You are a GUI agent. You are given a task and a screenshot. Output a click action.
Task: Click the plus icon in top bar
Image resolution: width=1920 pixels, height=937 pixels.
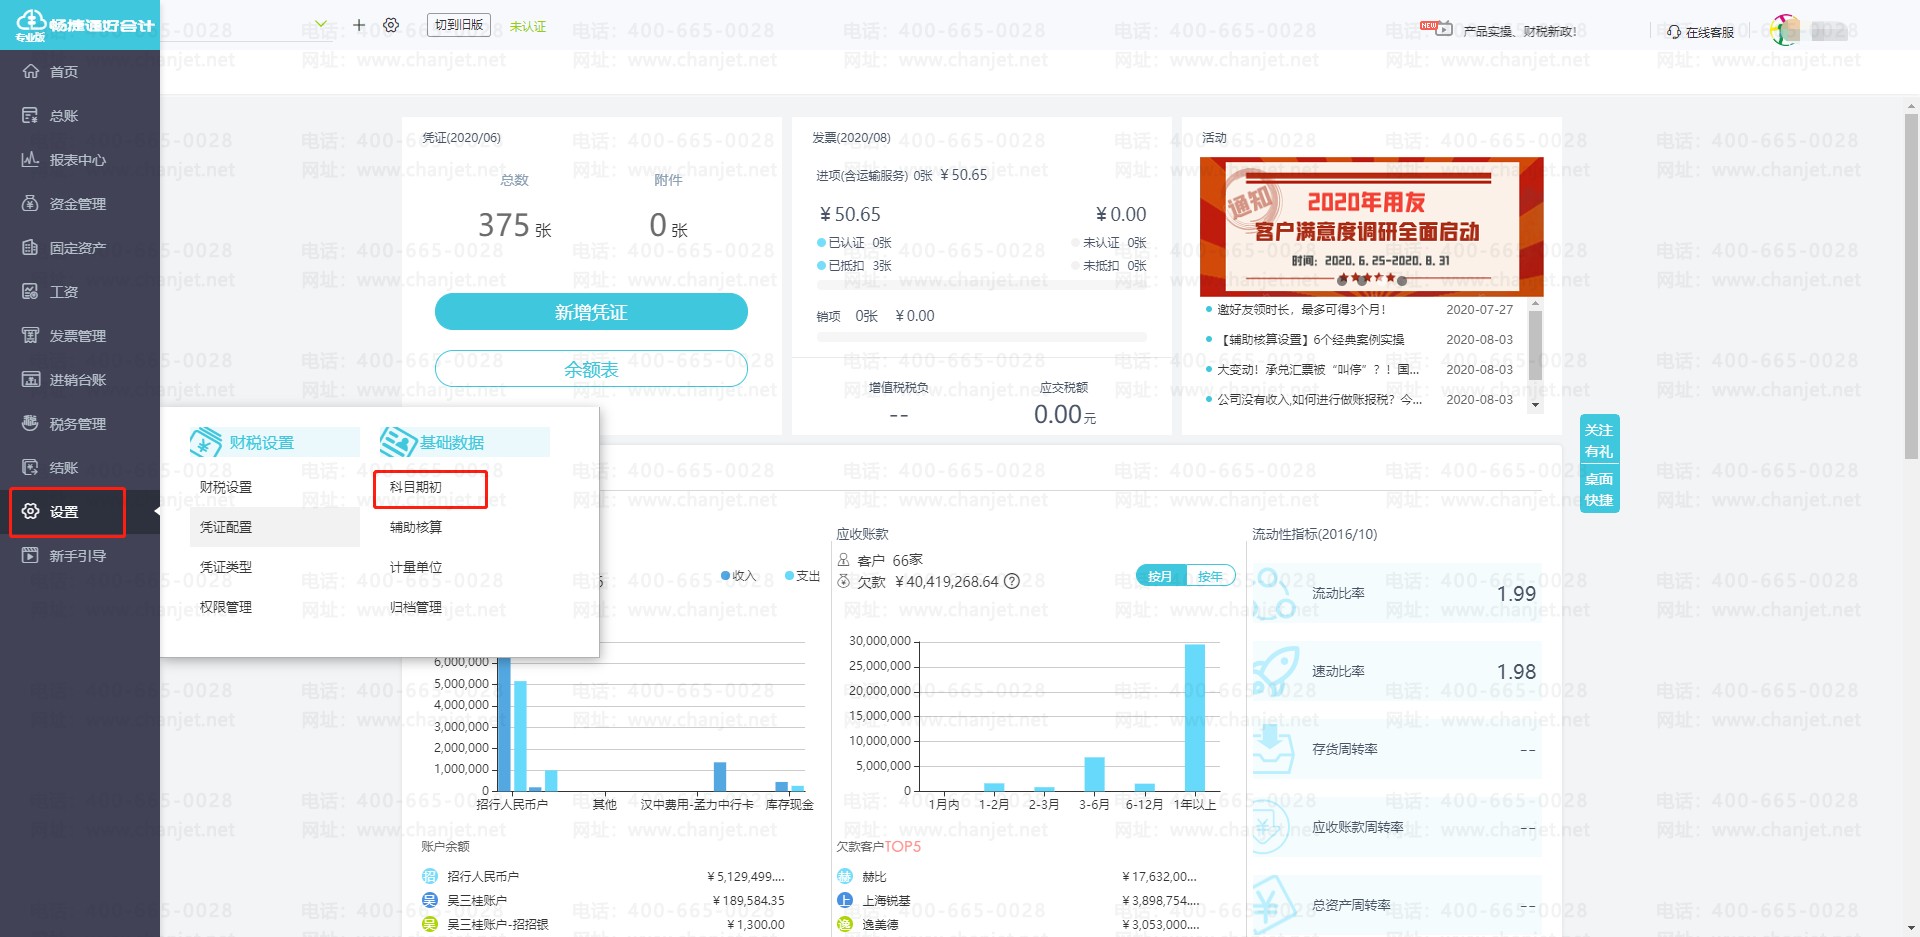pyautogui.click(x=359, y=25)
